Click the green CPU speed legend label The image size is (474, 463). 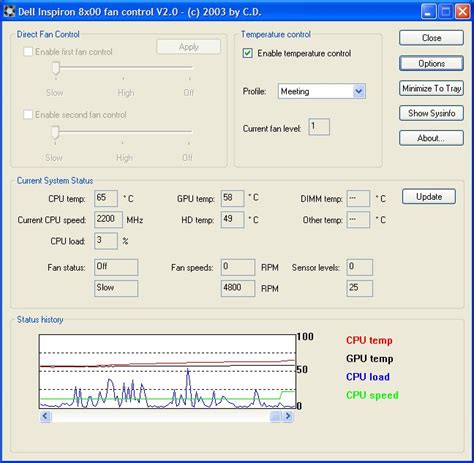372,395
